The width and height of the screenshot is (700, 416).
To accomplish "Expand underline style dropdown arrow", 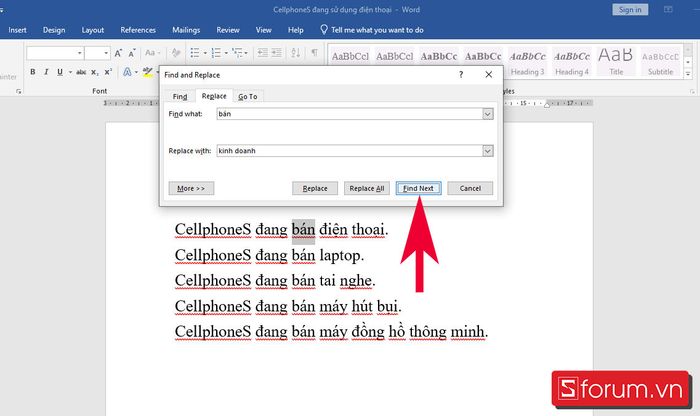I will pyautogui.click(x=70, y=72).
